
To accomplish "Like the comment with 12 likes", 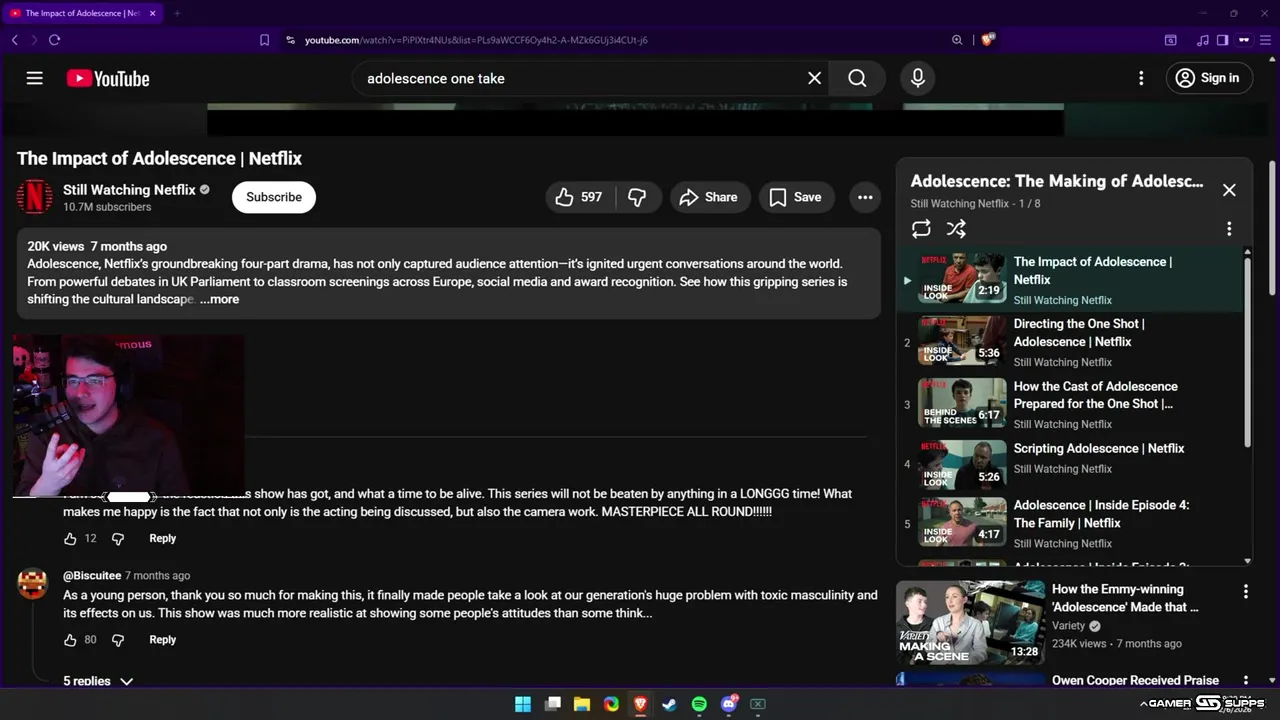I will pos(70,539).
